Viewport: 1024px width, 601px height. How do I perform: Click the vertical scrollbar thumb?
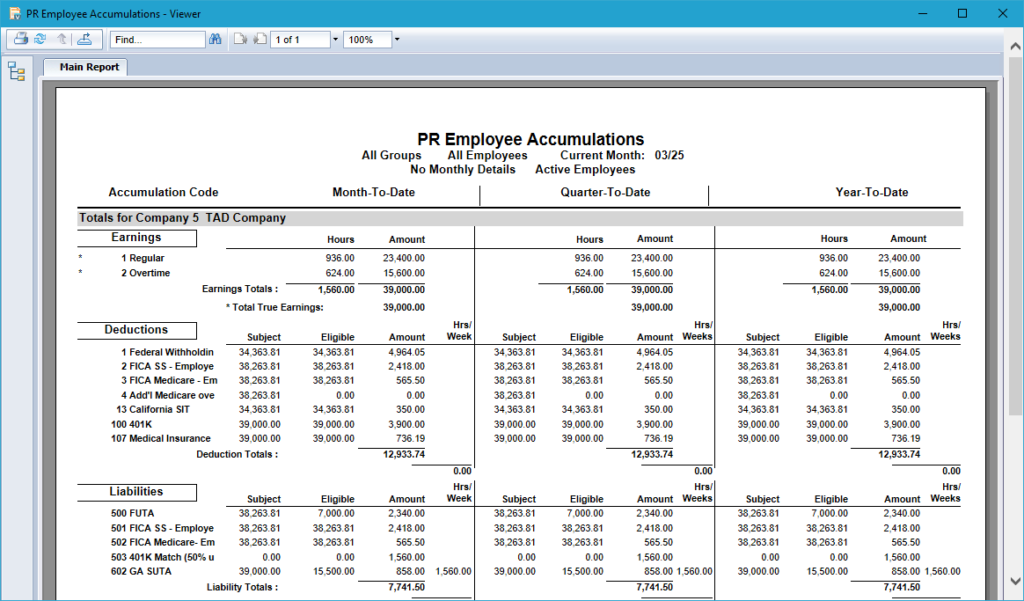[x=1015, y=235]
